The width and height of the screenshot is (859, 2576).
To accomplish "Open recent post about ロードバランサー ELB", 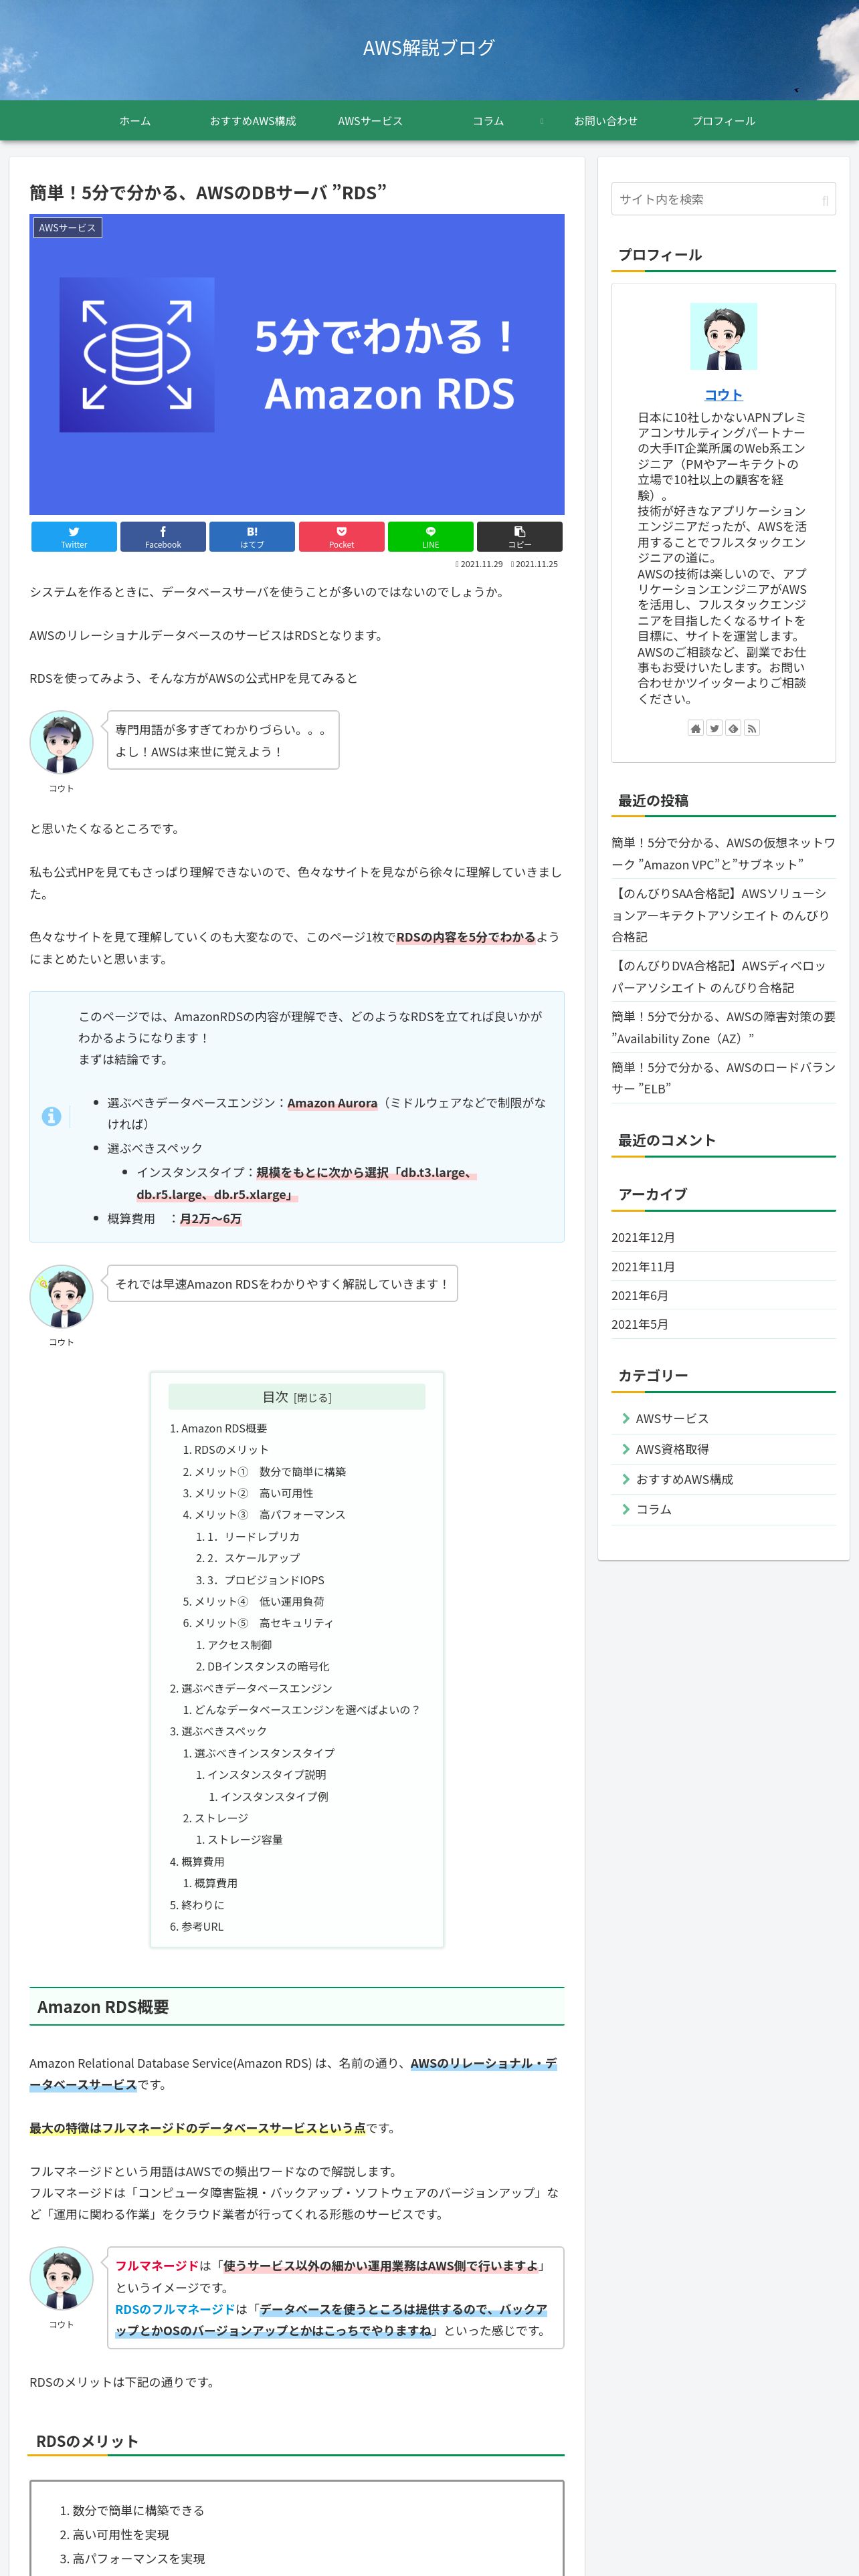I will [x=723, y=1078].
